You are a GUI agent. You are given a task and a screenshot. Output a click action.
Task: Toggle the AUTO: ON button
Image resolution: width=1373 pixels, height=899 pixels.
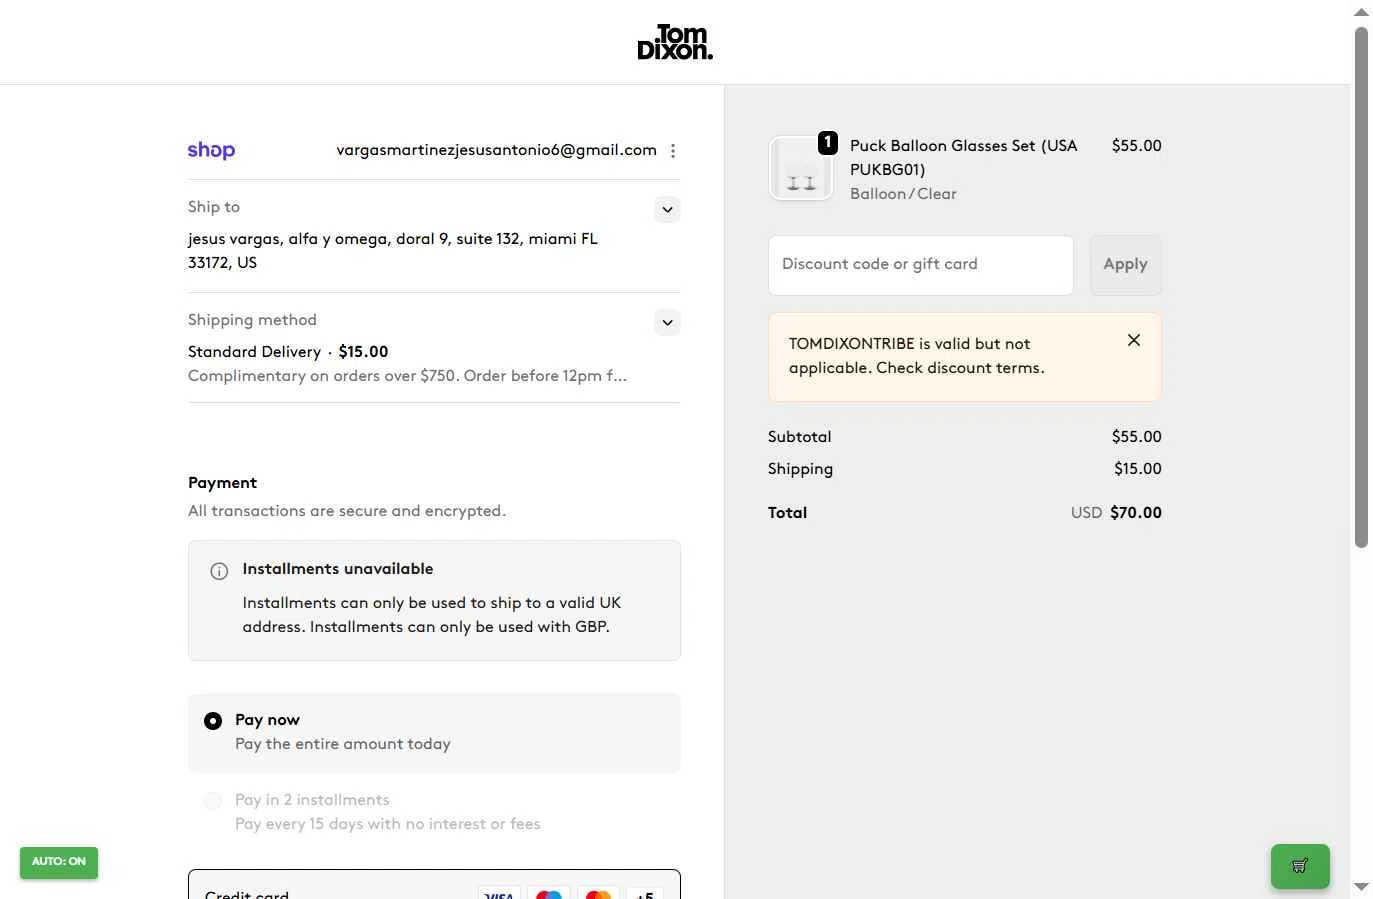59,862
